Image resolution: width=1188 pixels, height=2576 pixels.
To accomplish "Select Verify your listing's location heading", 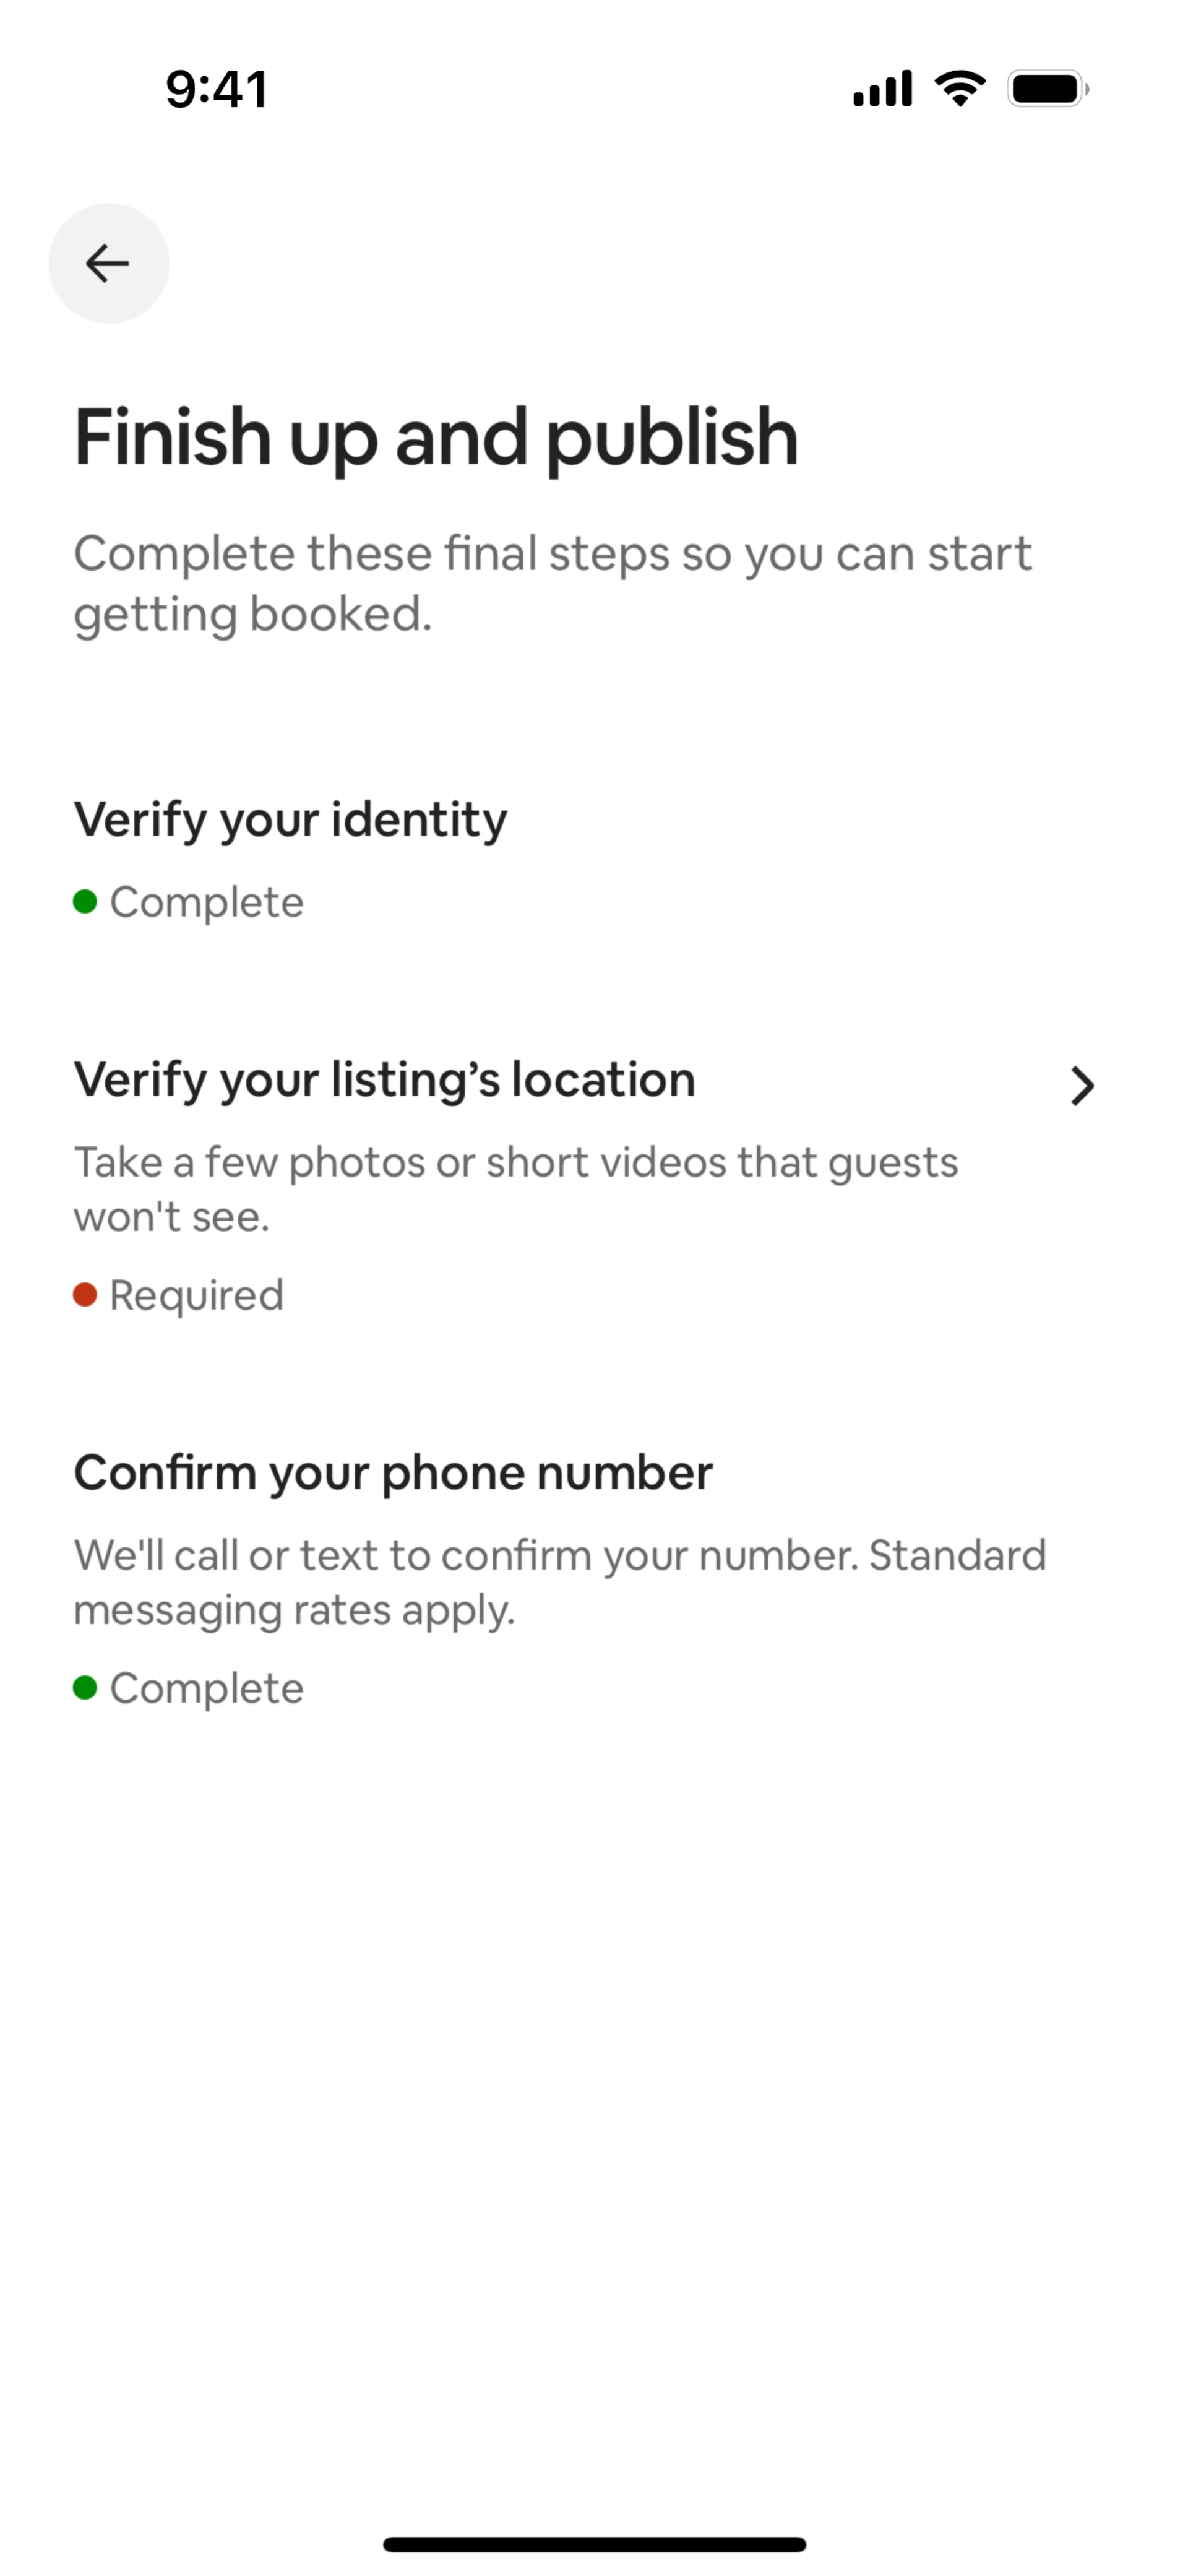I will [x=384, y=1080].
